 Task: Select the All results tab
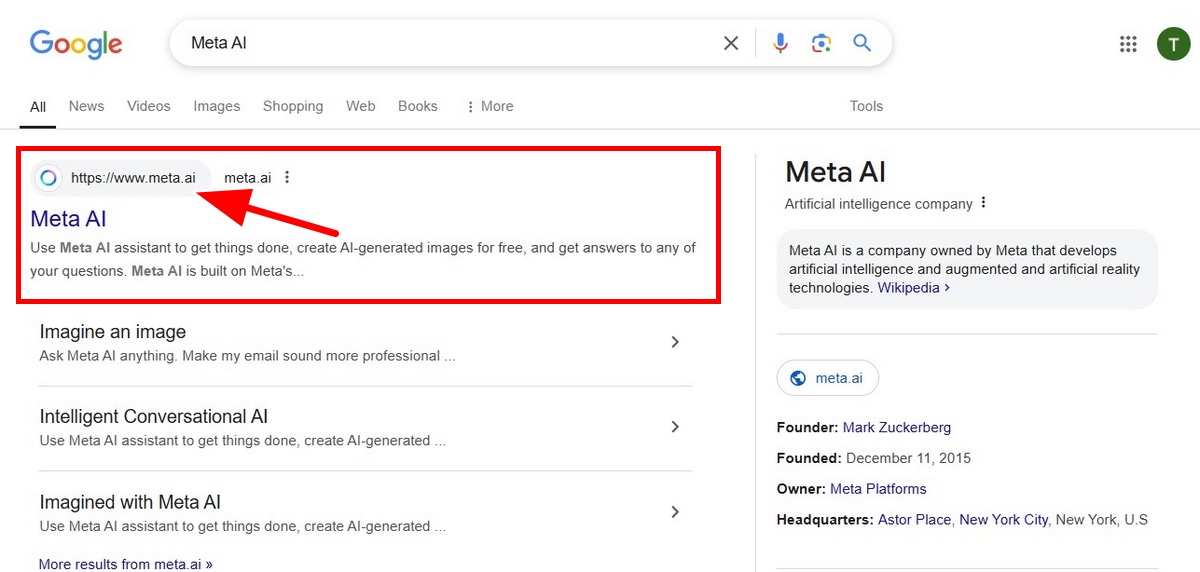(x=38, y=106)
